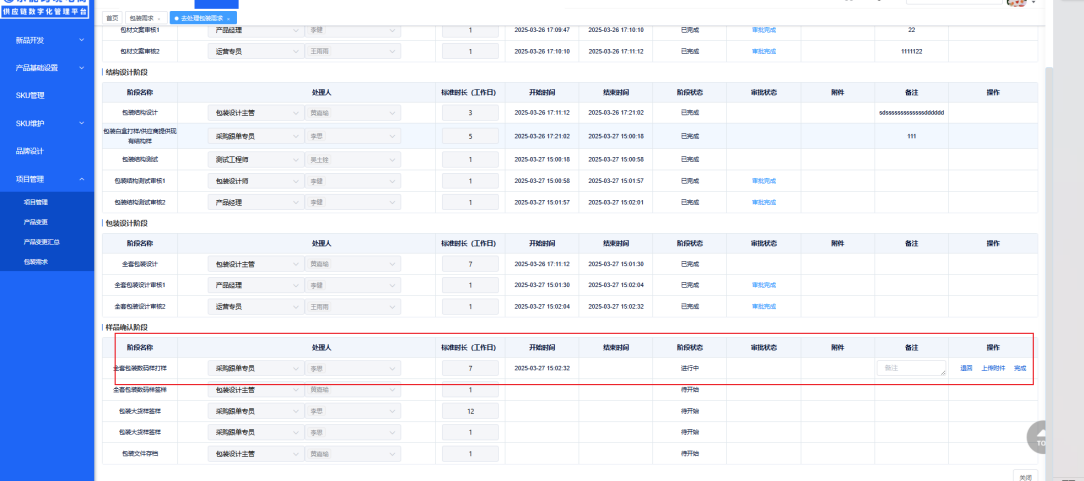Click the 上传附件 link
This screenshot has width=1084, height=481.
[x=993, y=368]
